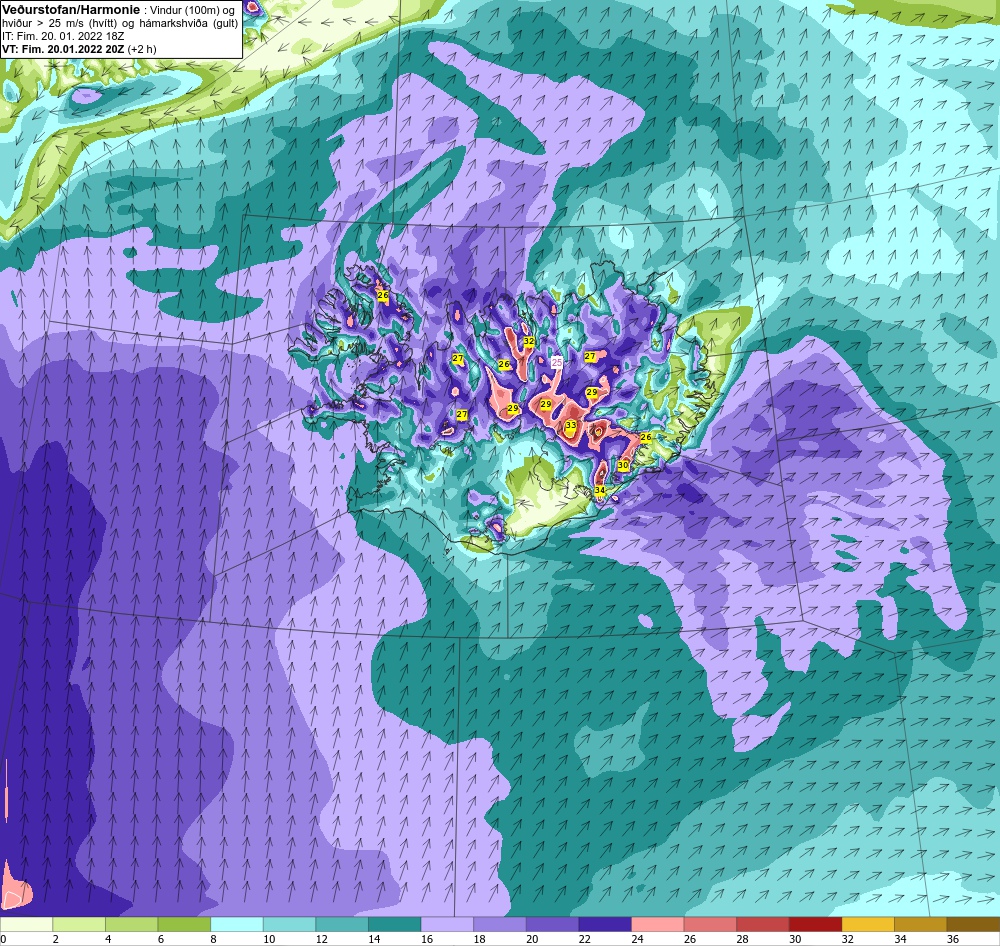
Task: Click the yellow gust label reading 30
Action: (623, 465)
